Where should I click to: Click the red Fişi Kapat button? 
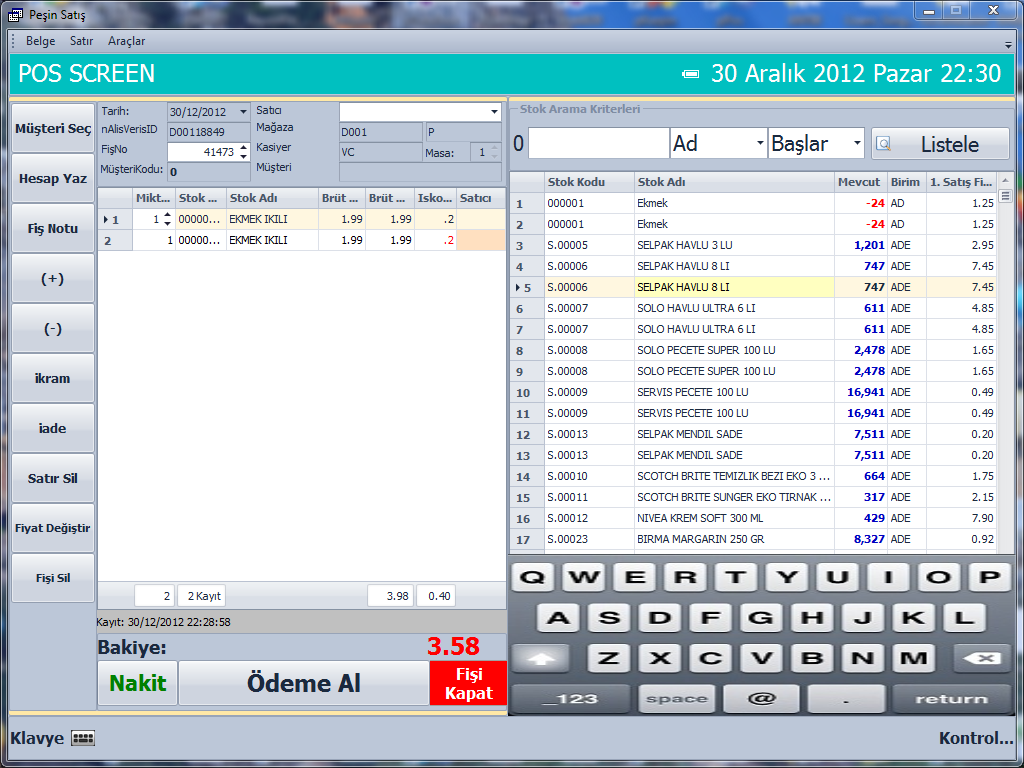point(468,684)
